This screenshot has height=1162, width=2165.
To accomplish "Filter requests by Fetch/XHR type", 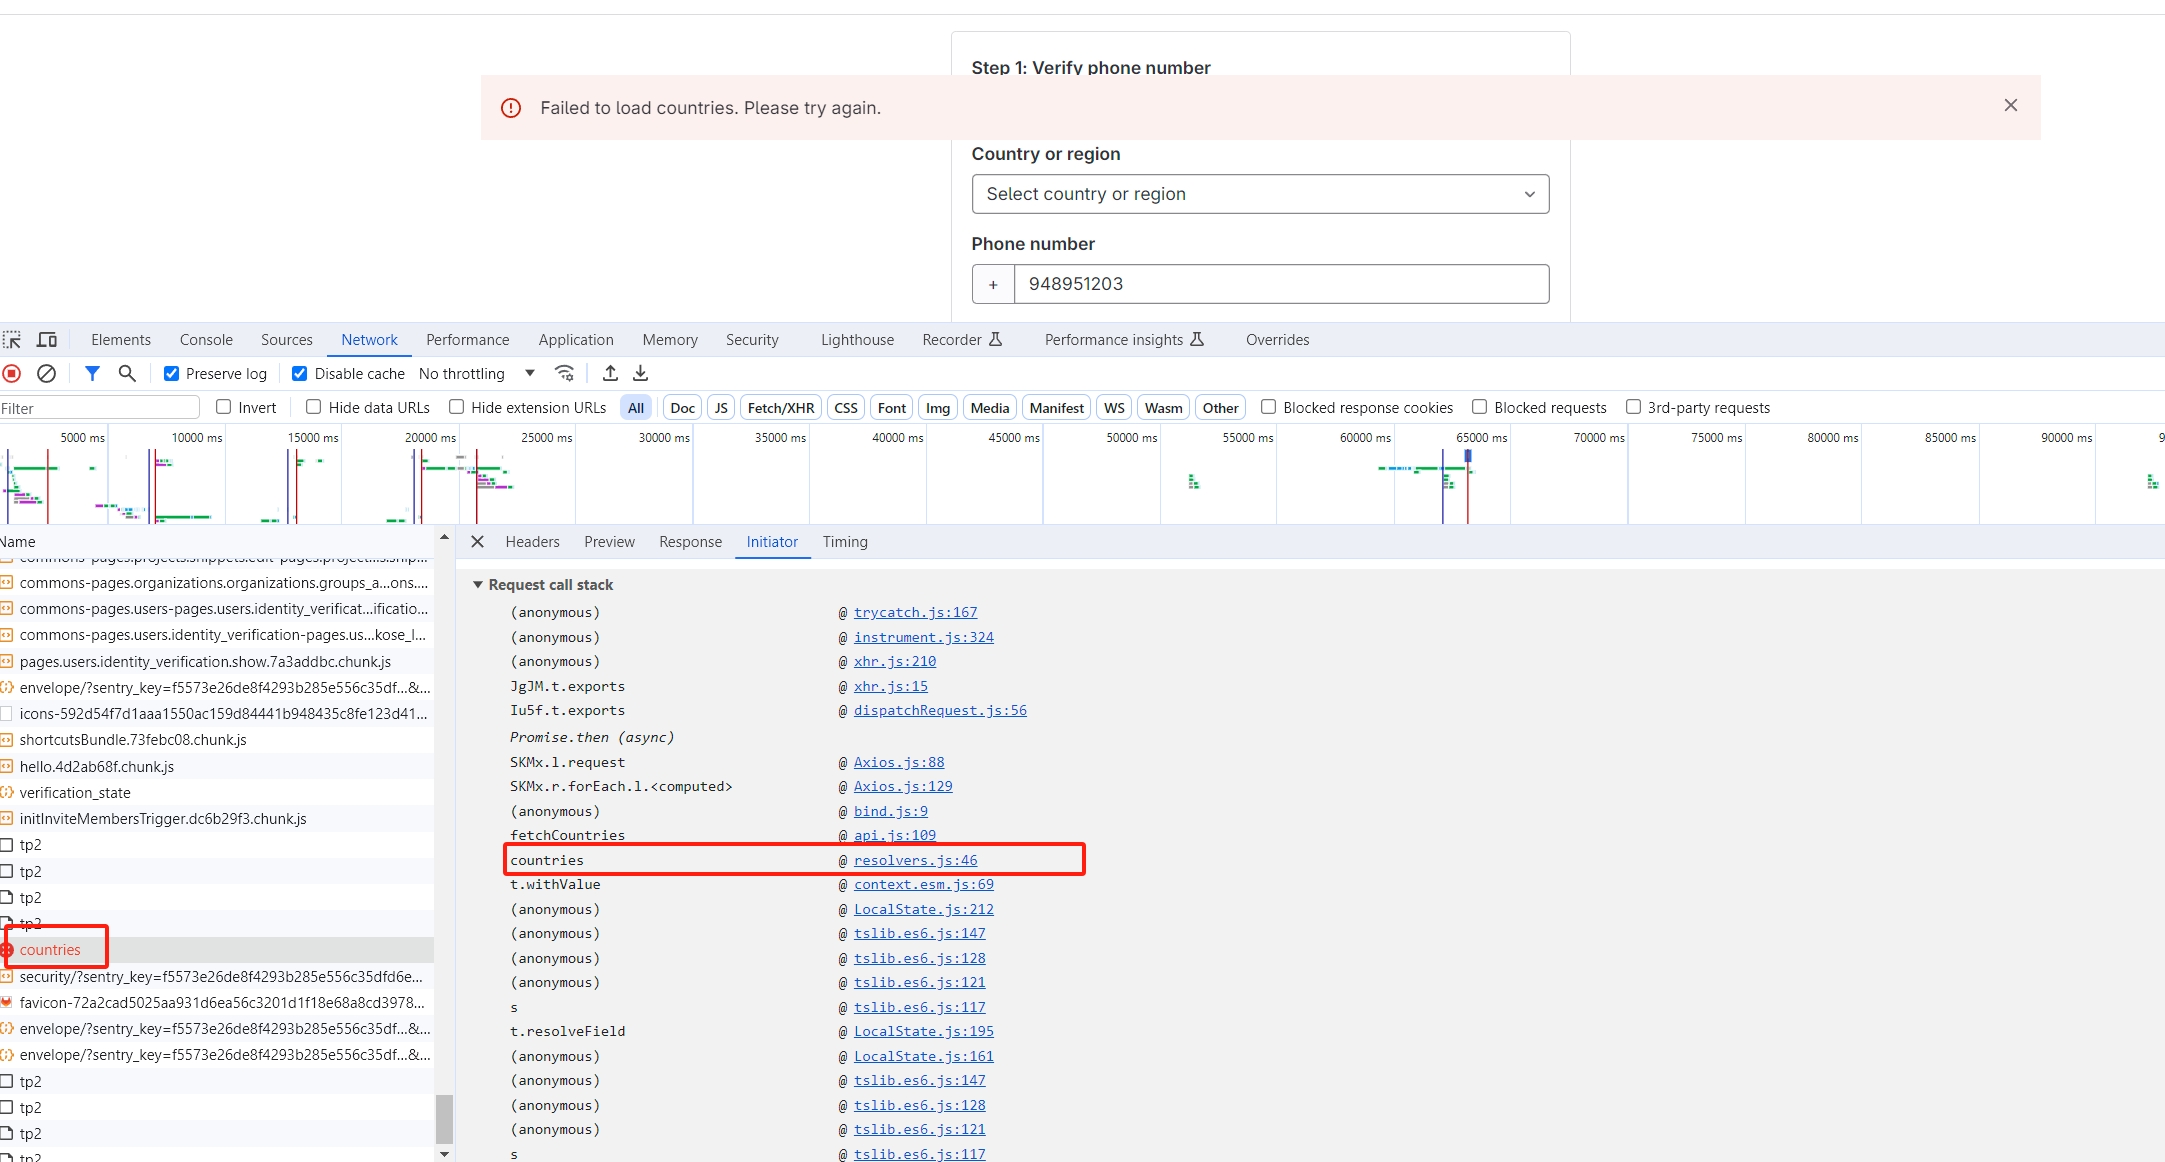I will pyautogui.click(x=780, y=408).
